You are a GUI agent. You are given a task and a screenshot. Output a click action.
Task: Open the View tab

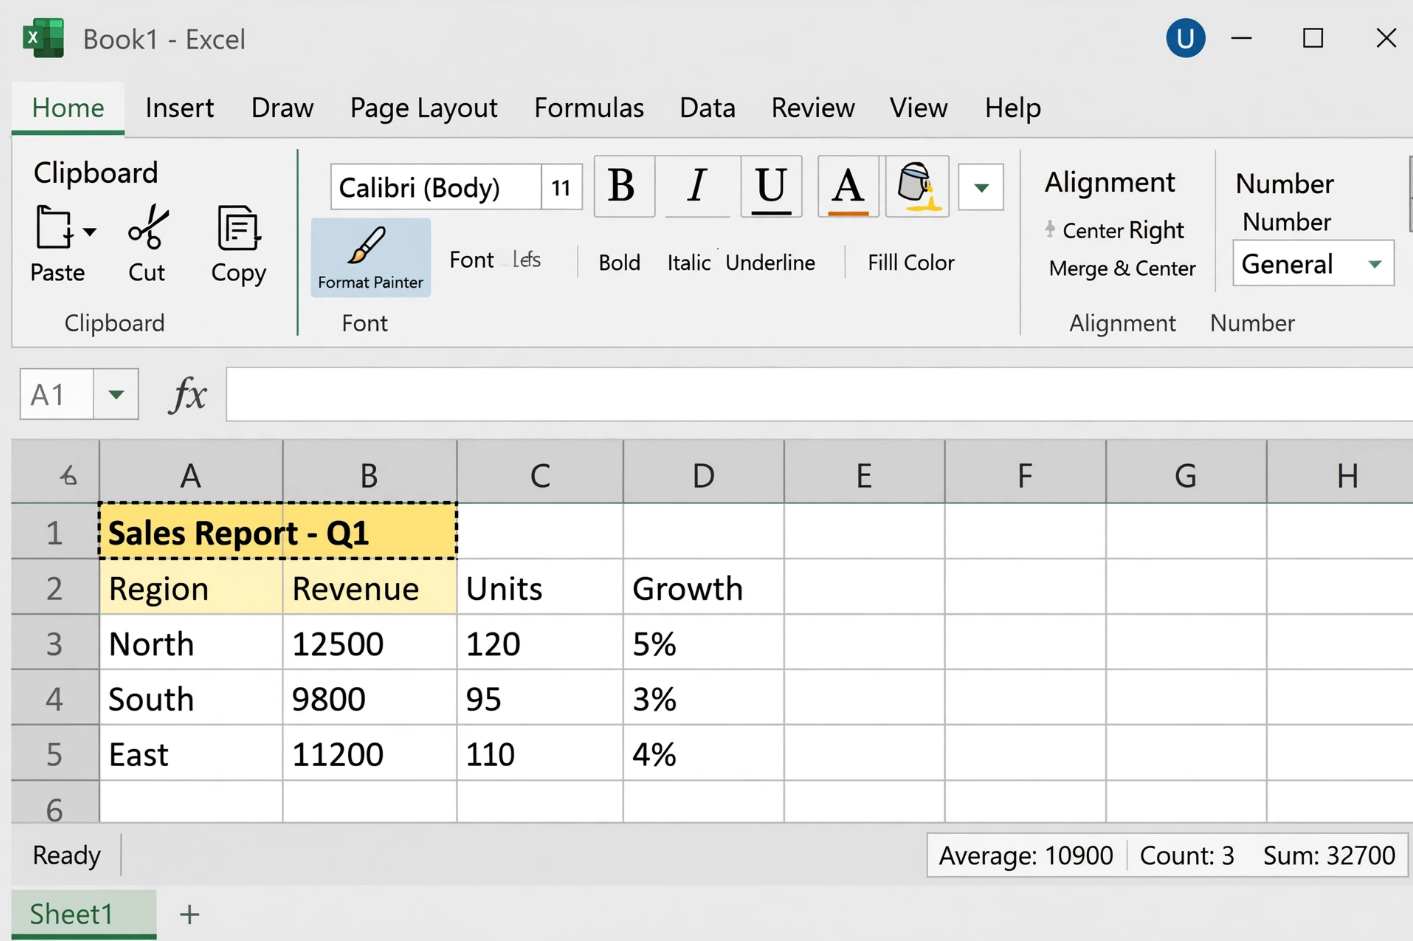click(919, 107)
